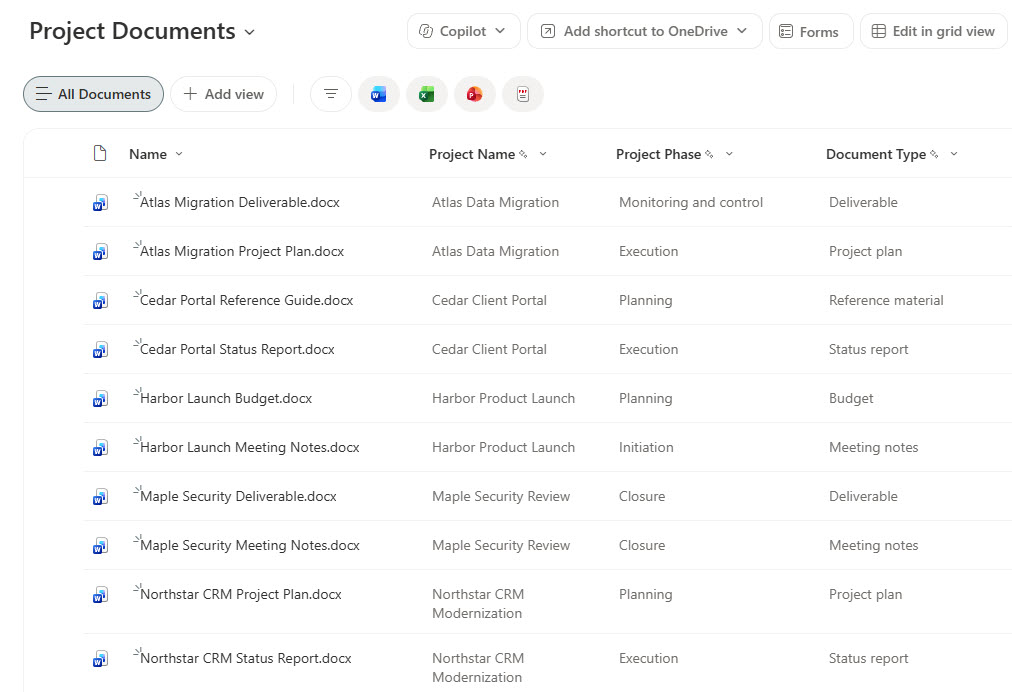Click the file type column header icon
Viewport: 1012px width, 692px height.
click(100, 154)
